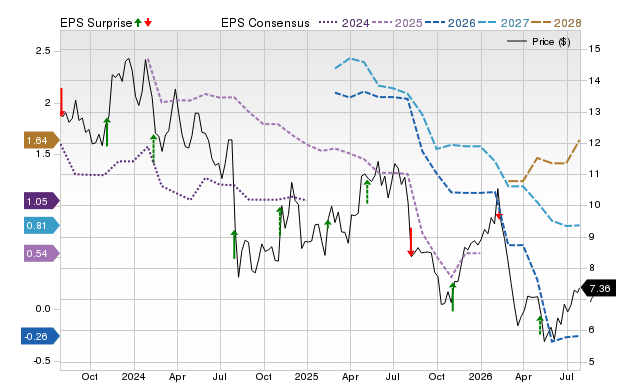This screenshot has height=382, width=640.
Task: Click the 2027 EPS consensus legend entry
Action: (x=503, y=23)
